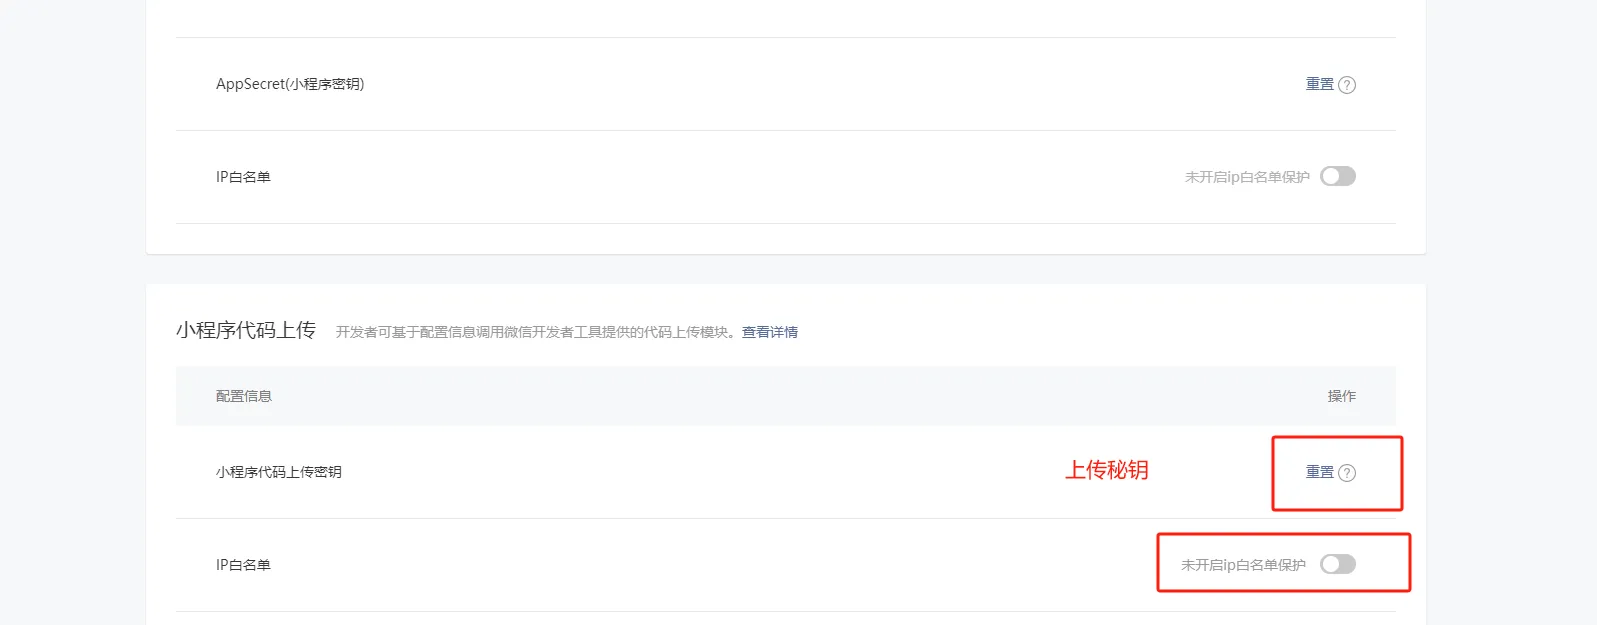Click 未开启ip白名单保护 text in upload section
This screenshot has width=1597, height=625.
(1243, 565)
